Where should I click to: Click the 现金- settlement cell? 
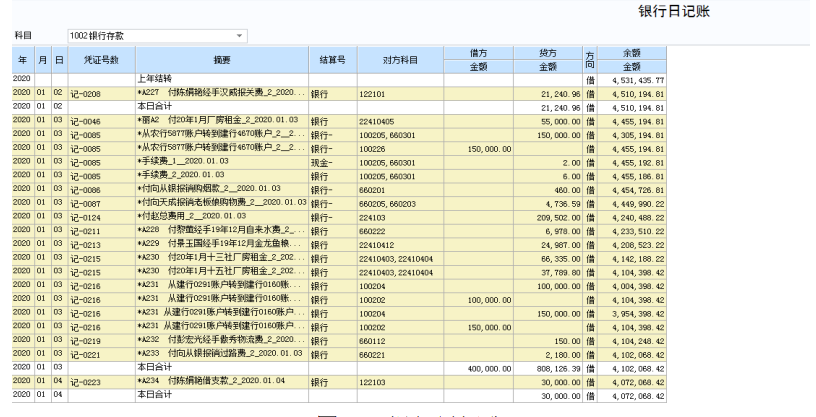coord(333,162)
